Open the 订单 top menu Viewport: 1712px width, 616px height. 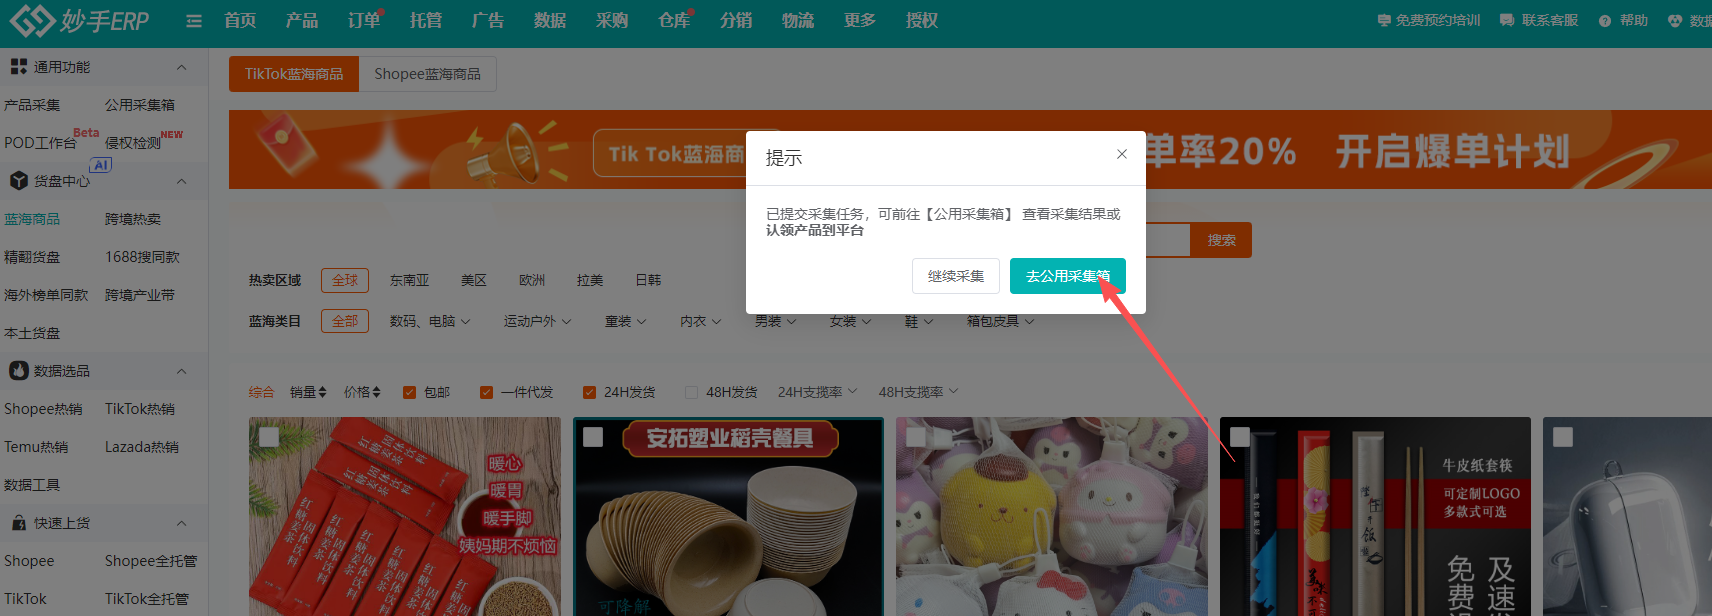[364, 20]
